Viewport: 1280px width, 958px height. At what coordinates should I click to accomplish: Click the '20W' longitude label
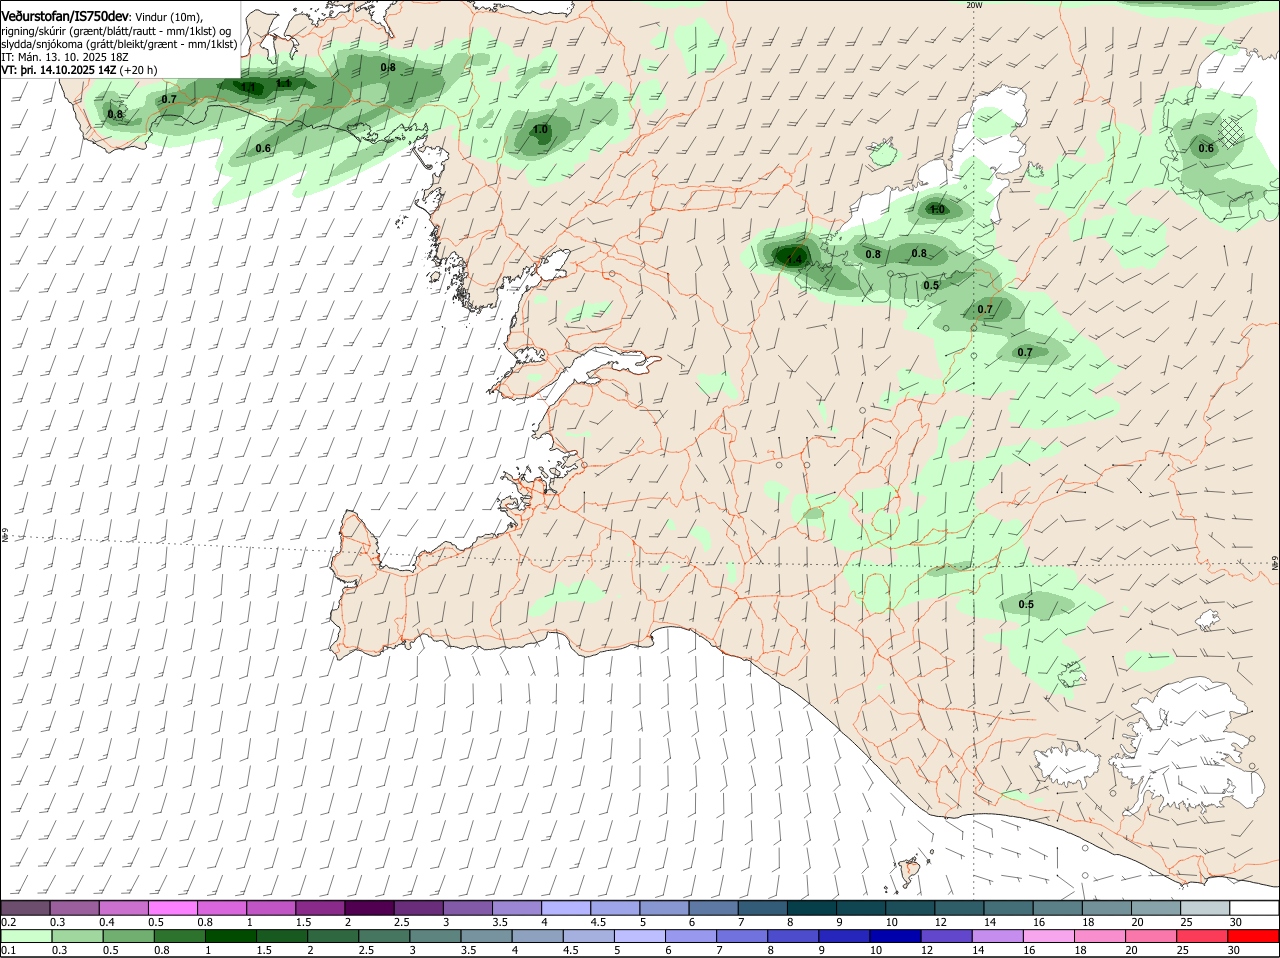(974, 5)
